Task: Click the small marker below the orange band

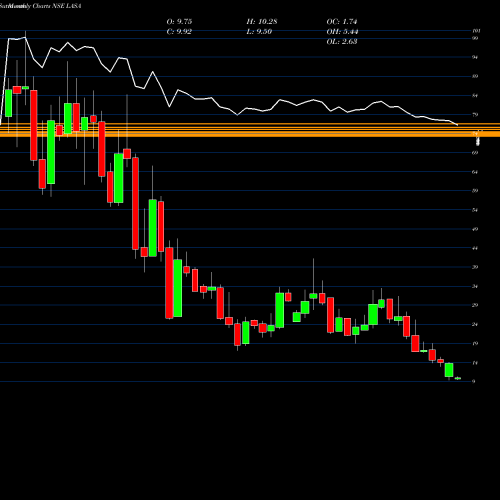Action: click(x=478, y=141)
